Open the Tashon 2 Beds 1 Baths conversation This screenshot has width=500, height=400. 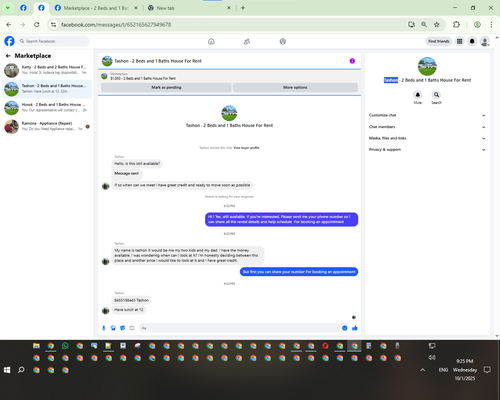pos(47,89)
